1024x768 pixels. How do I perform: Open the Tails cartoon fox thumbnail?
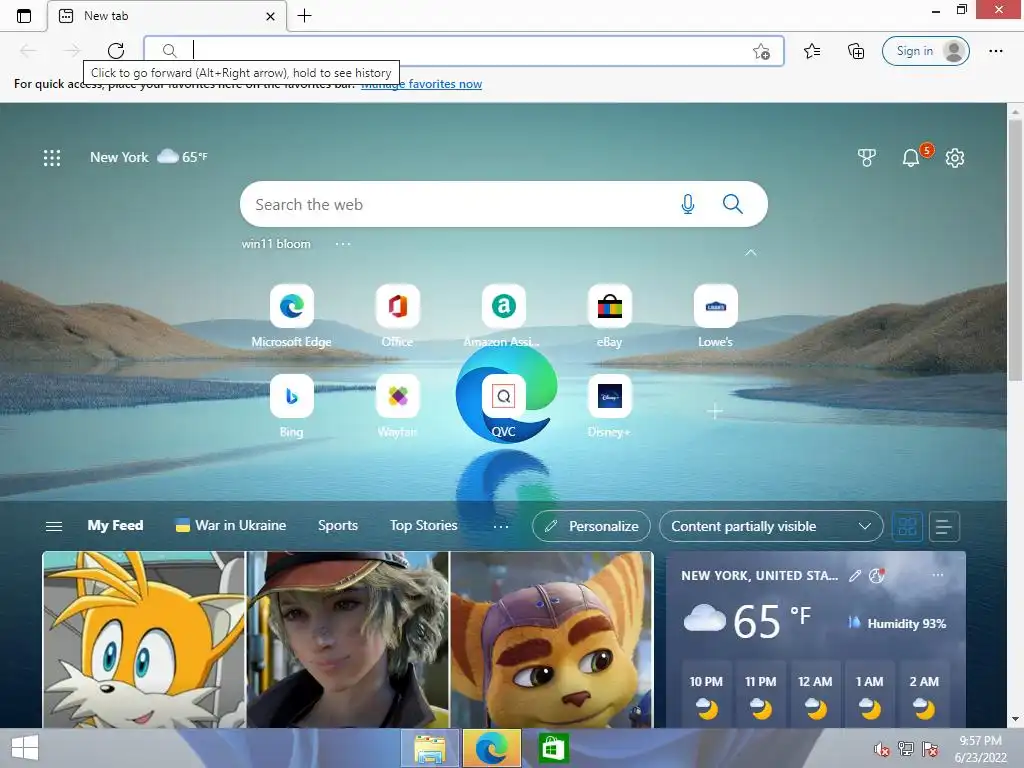point(144,639)
